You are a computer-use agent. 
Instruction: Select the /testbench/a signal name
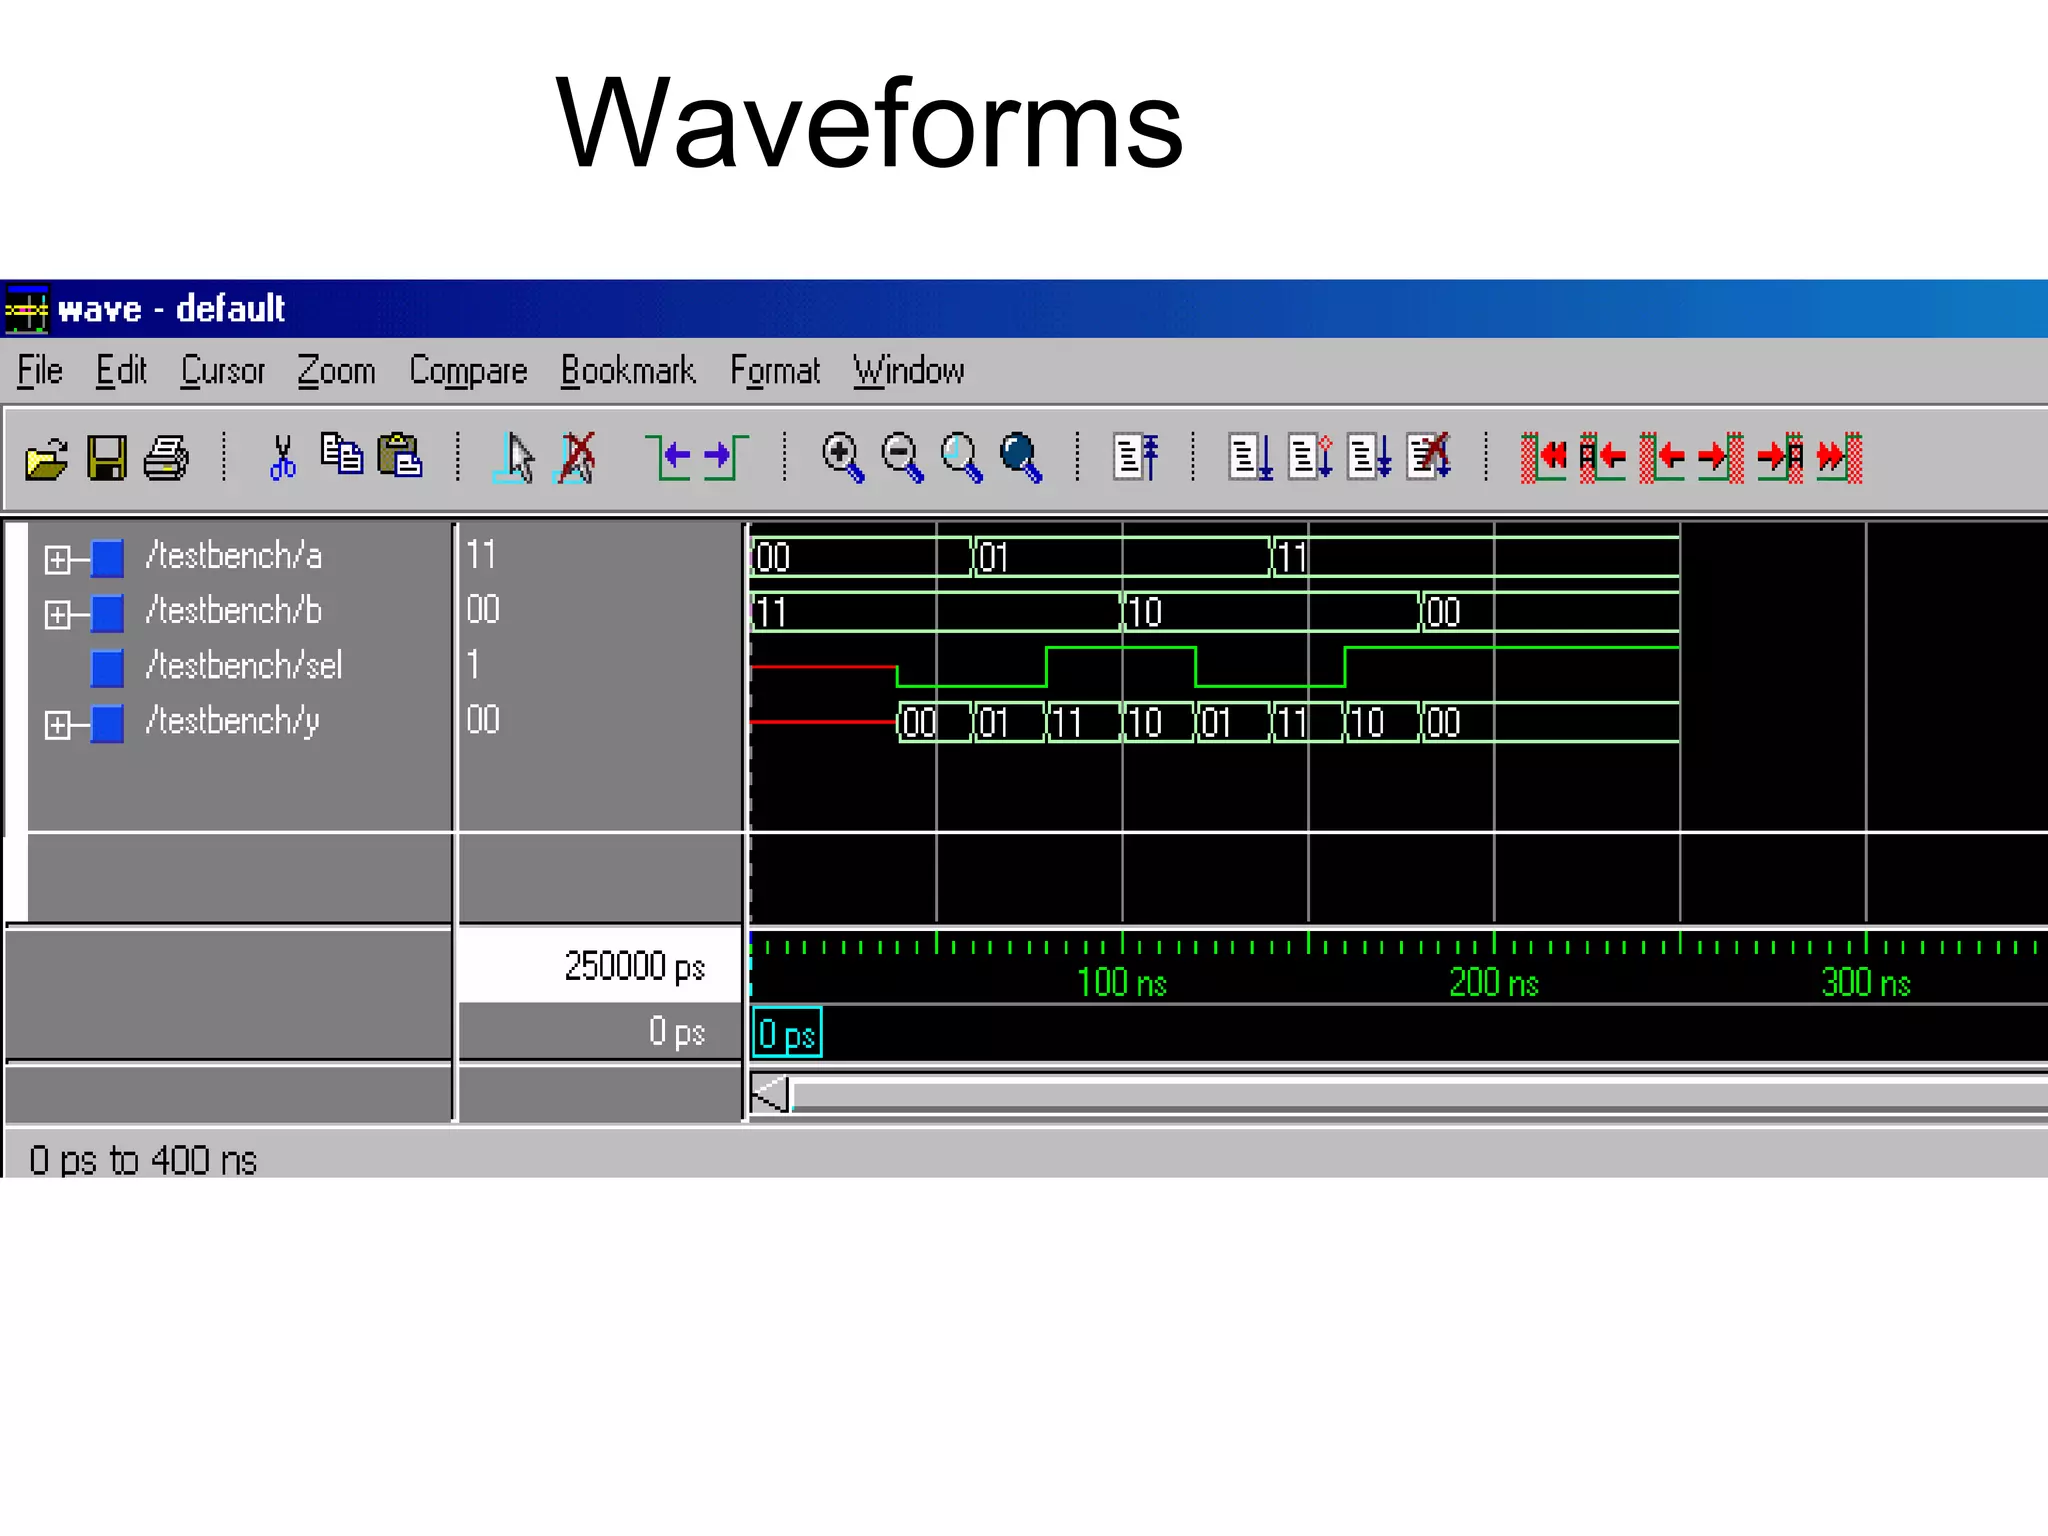233,555
